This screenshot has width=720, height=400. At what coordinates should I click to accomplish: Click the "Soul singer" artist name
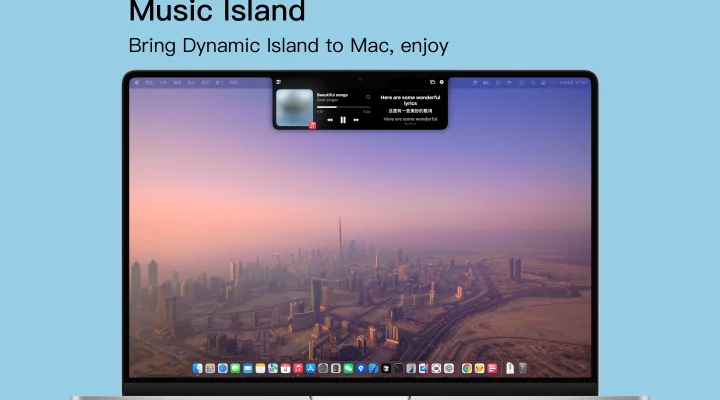click(327, 100)
